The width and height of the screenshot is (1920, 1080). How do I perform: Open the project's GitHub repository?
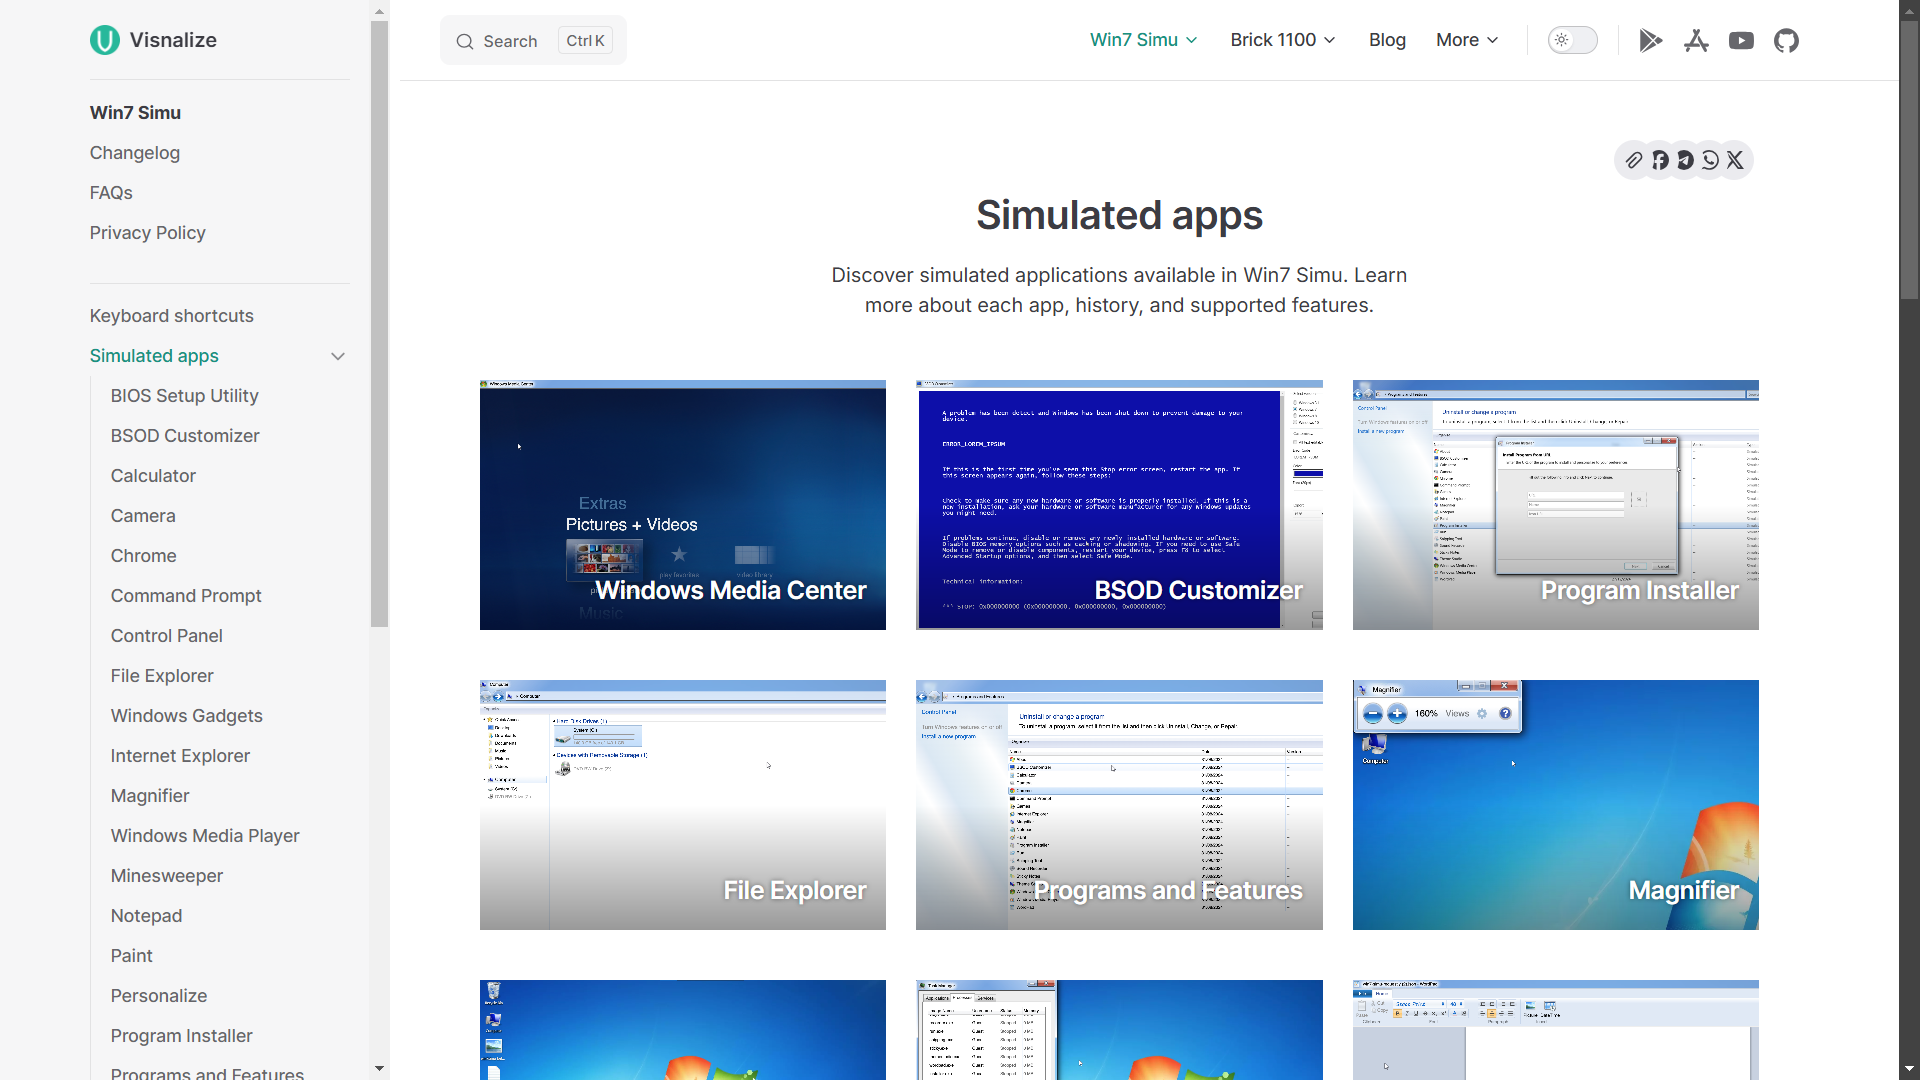pos(1786,40)
